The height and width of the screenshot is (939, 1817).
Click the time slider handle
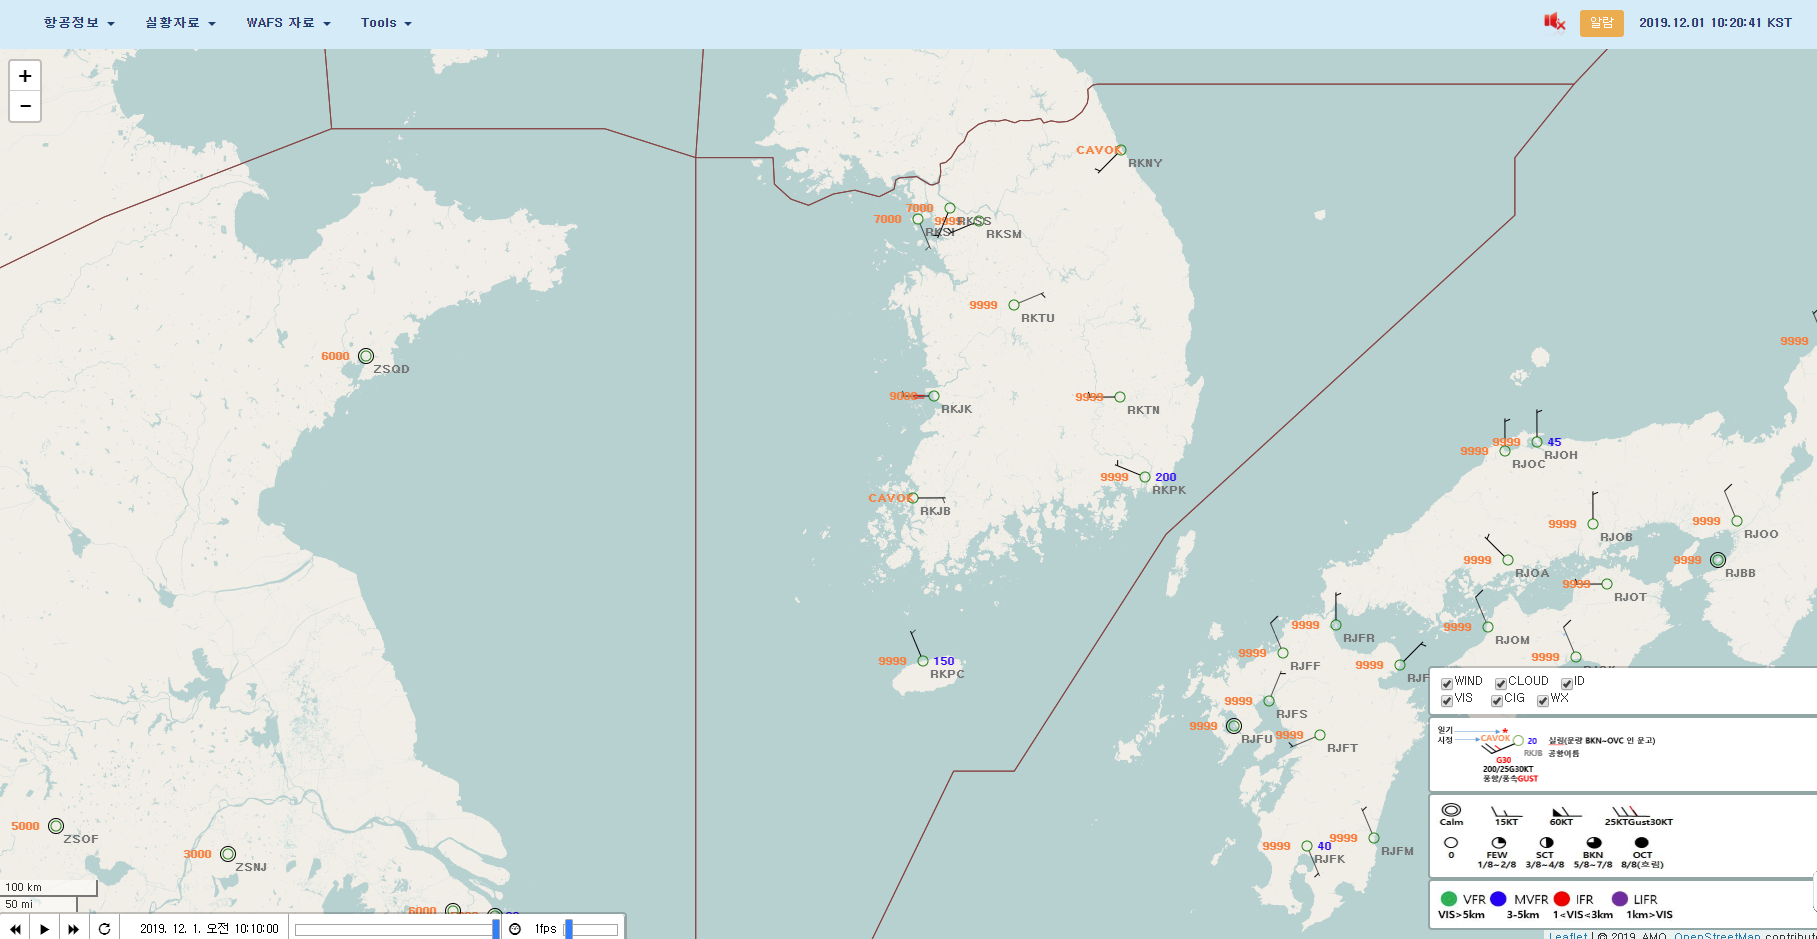point(495,929)
